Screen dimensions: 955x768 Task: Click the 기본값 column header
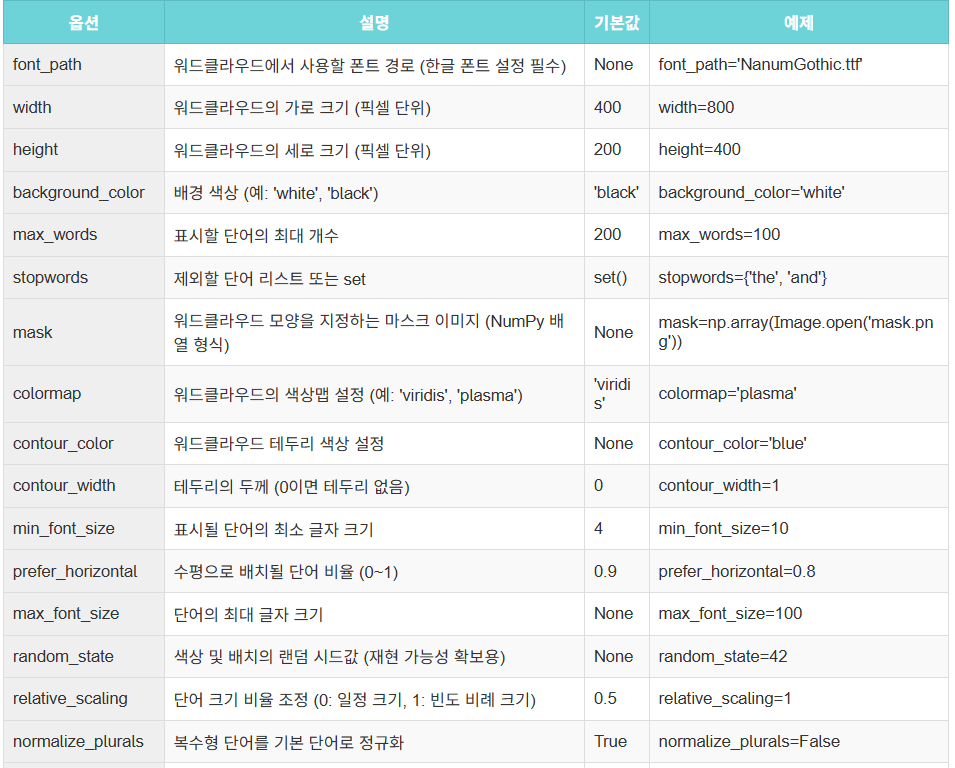point(616,23)
